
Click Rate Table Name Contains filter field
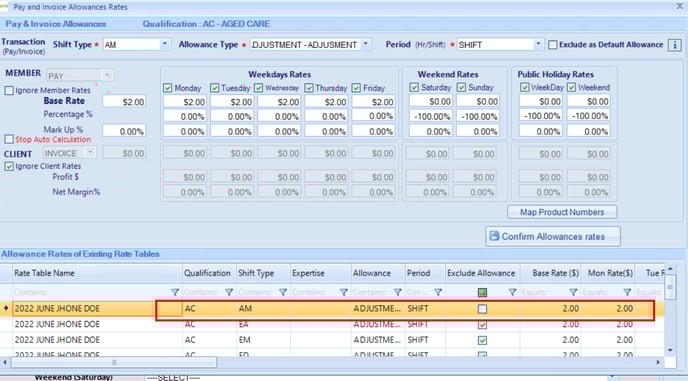[x=91, y=292]
